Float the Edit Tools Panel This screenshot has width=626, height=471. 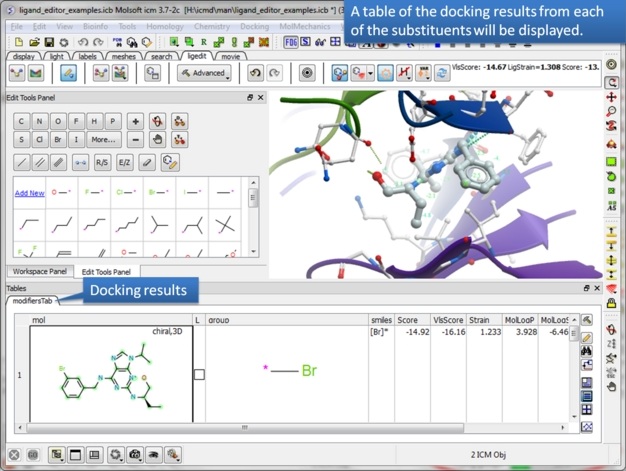coord(250,98)
